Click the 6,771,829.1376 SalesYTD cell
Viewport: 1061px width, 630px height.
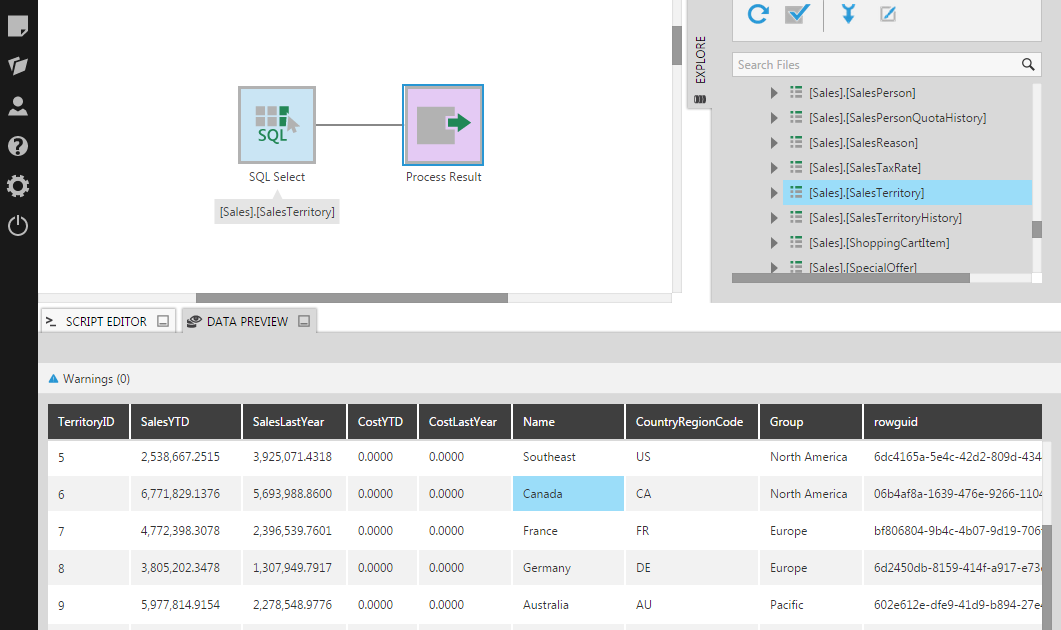pos(185,493)
